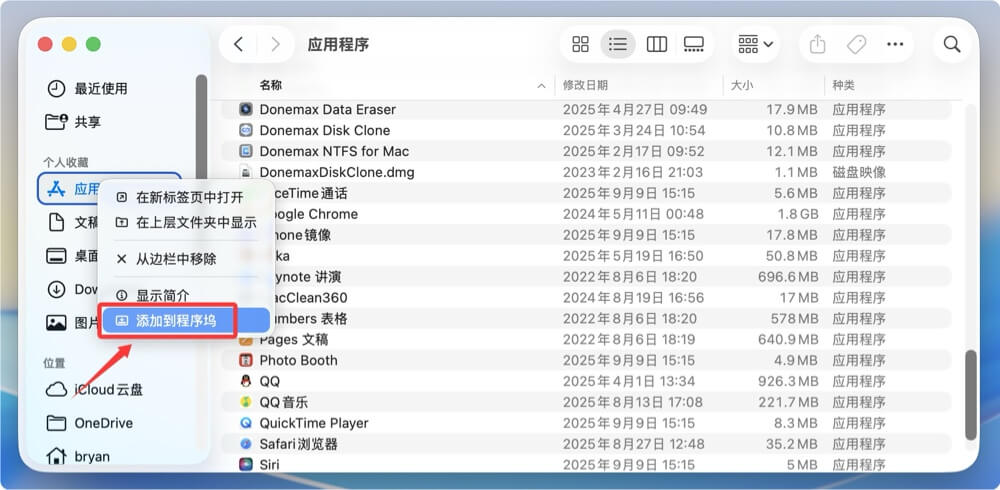Viewport: 1000px width, 490px height.
Task: Click the file list vertical scrollbar
Action: [970, 395]
